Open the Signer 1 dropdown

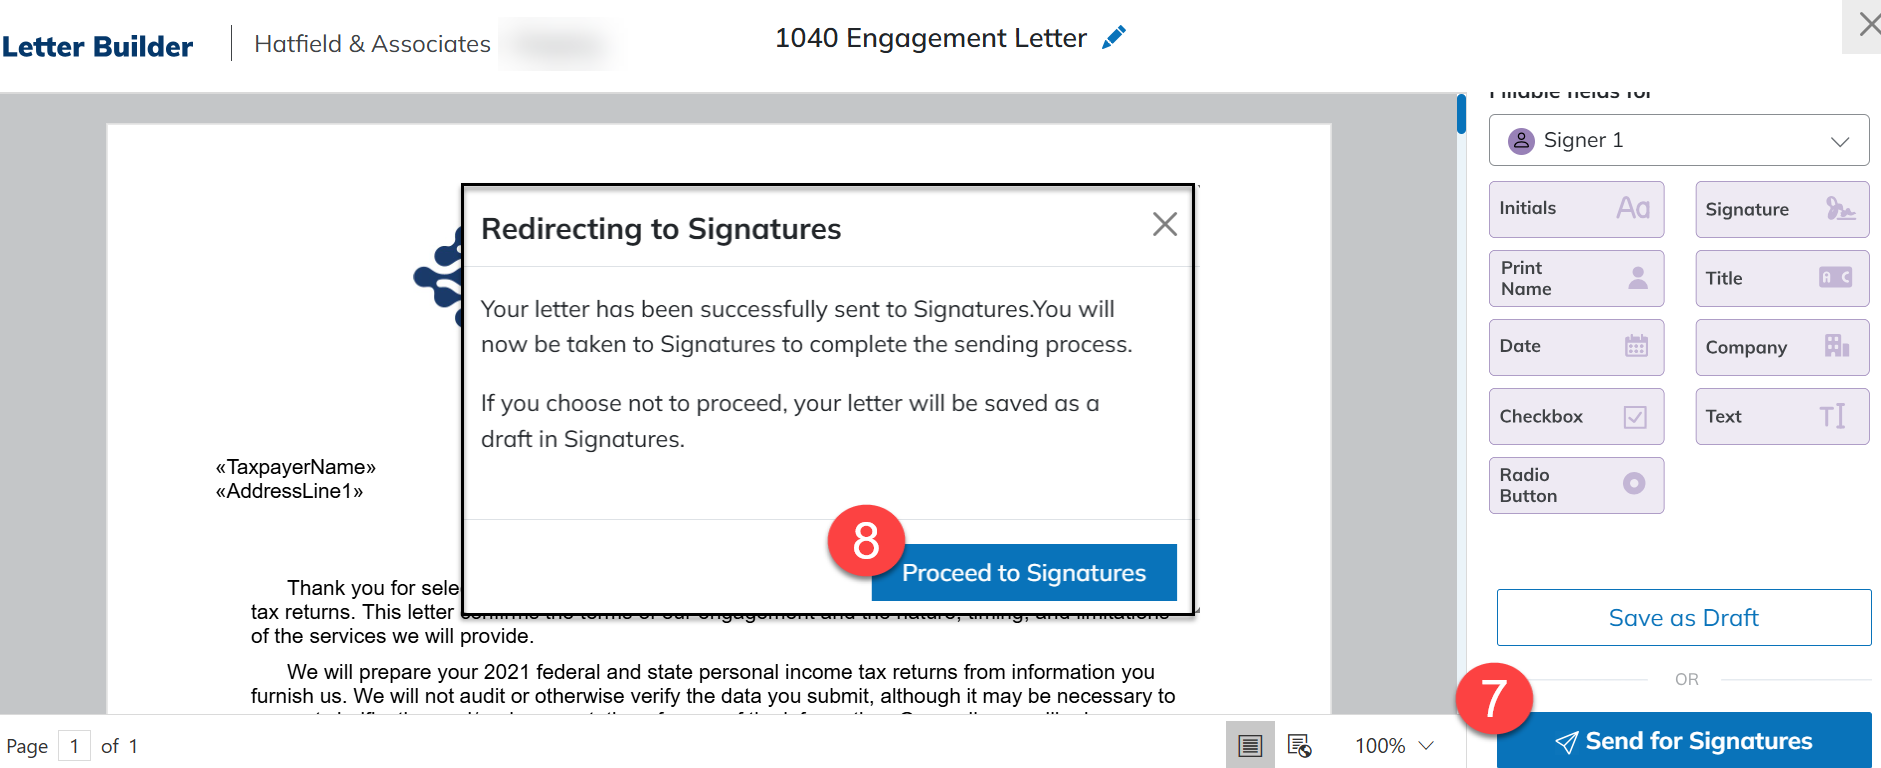(1679, 140)
